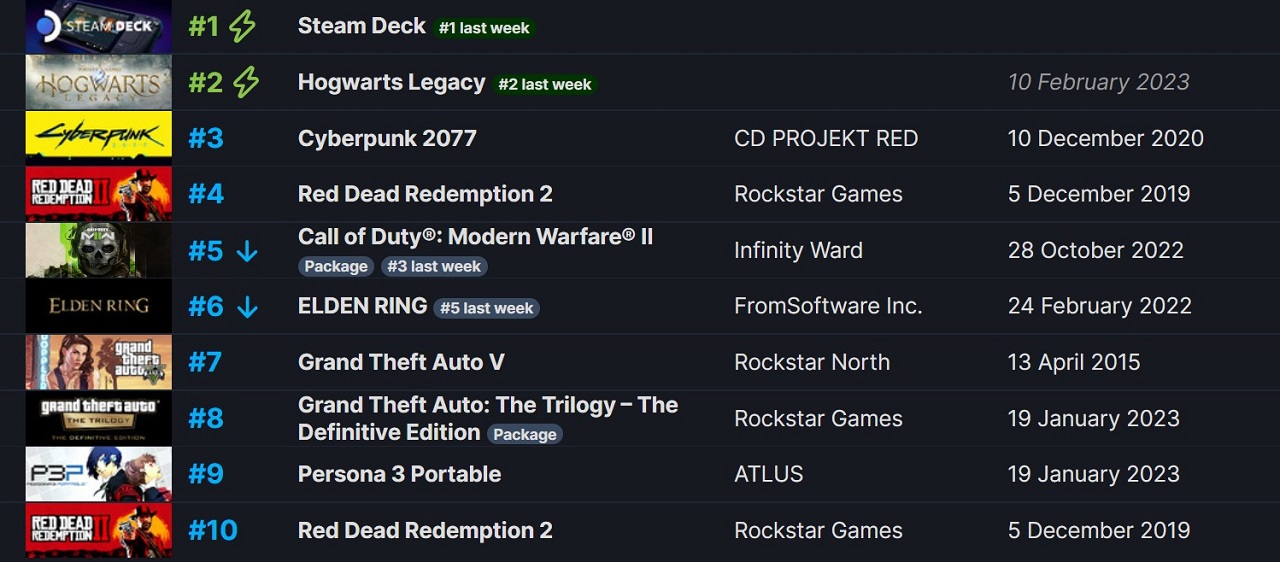
Task: Click the CD PROJEKT RED developer name
Action: (826, 138)
